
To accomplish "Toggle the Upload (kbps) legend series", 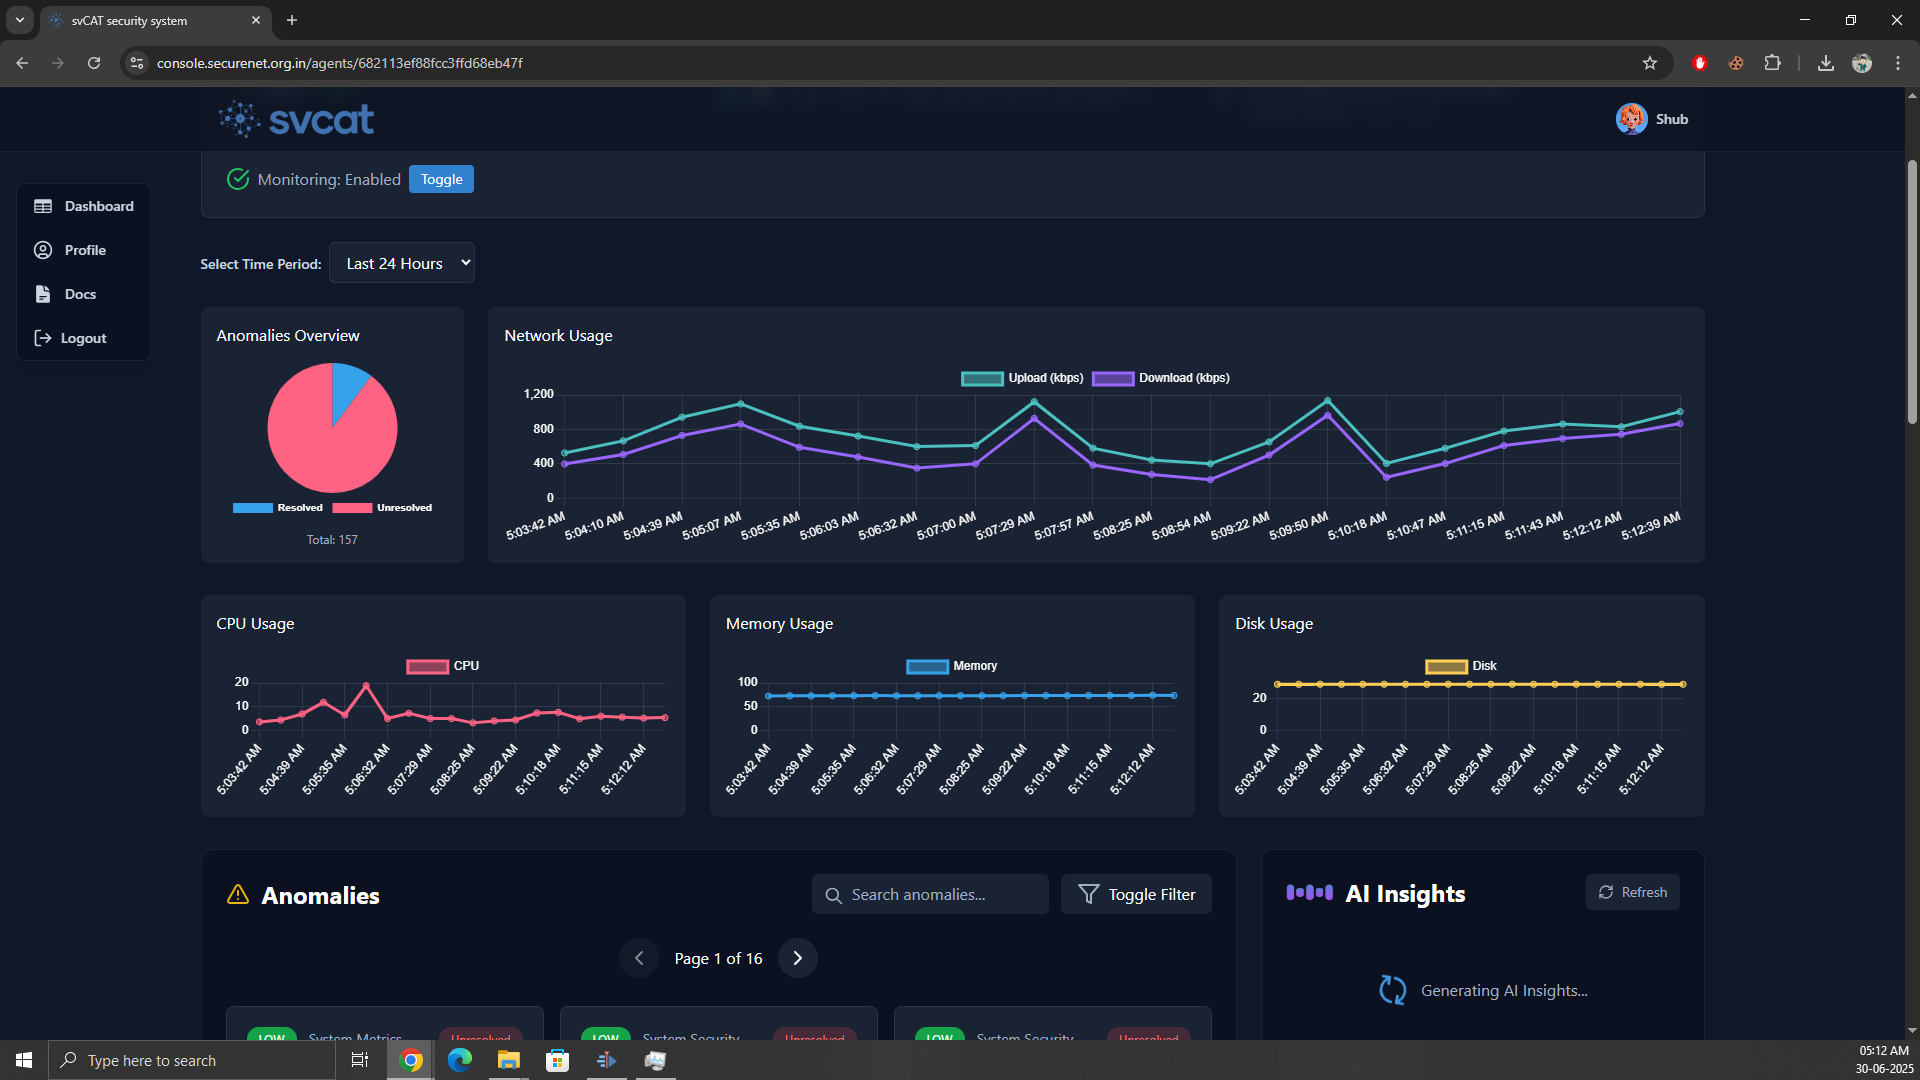I will click(x=1022, y=378).
